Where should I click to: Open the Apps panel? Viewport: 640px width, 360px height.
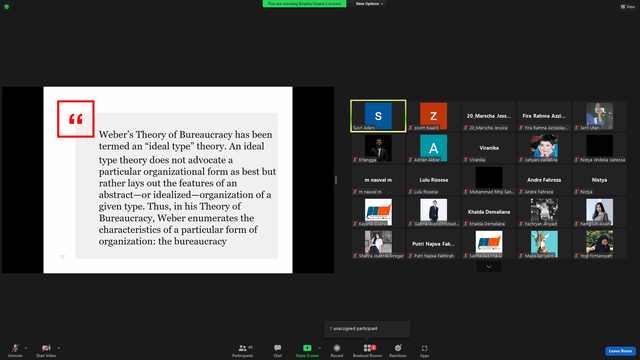pos(424,351)
